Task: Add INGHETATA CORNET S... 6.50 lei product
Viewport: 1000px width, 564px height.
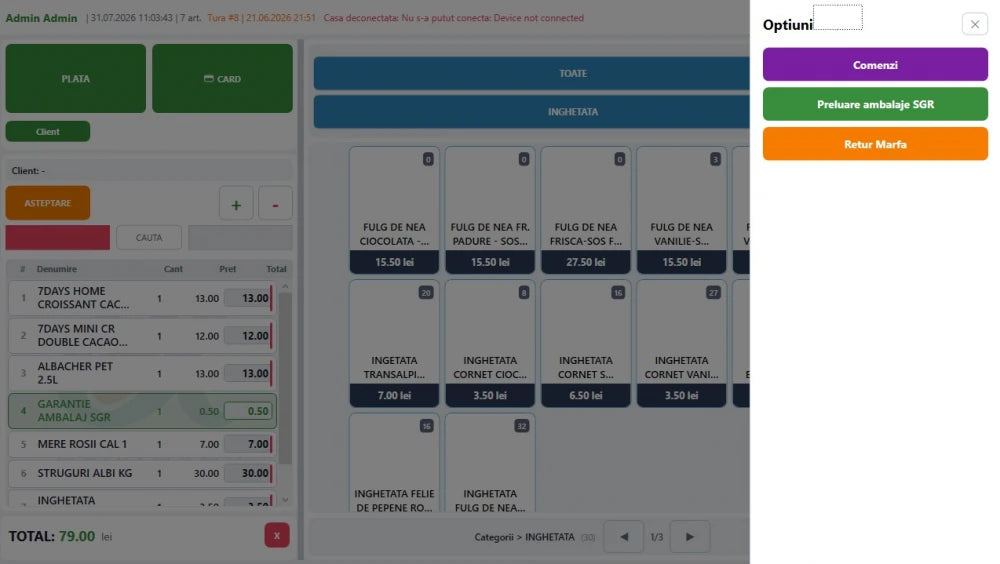Action: click(585, 344)
